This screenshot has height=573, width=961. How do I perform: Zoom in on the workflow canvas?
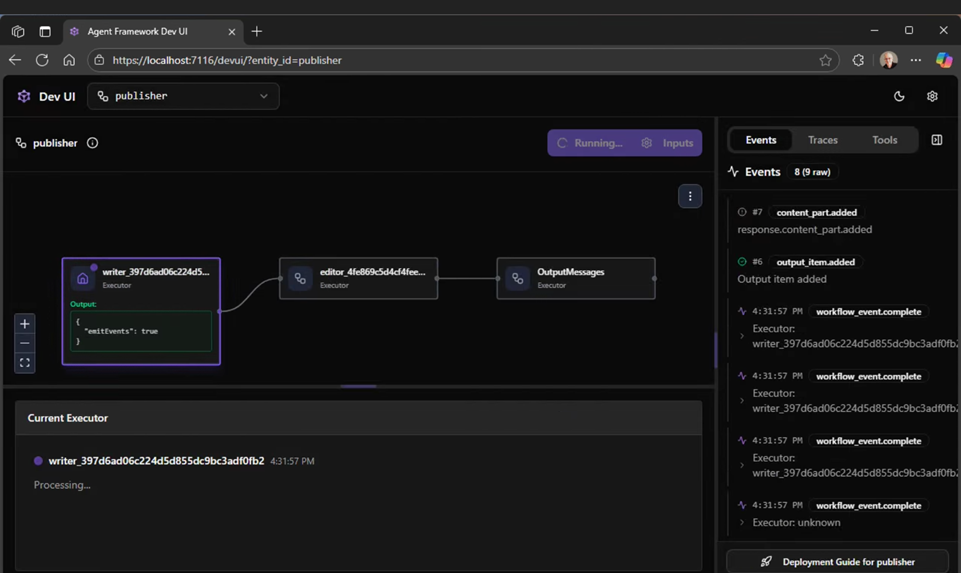pos(25,324)
